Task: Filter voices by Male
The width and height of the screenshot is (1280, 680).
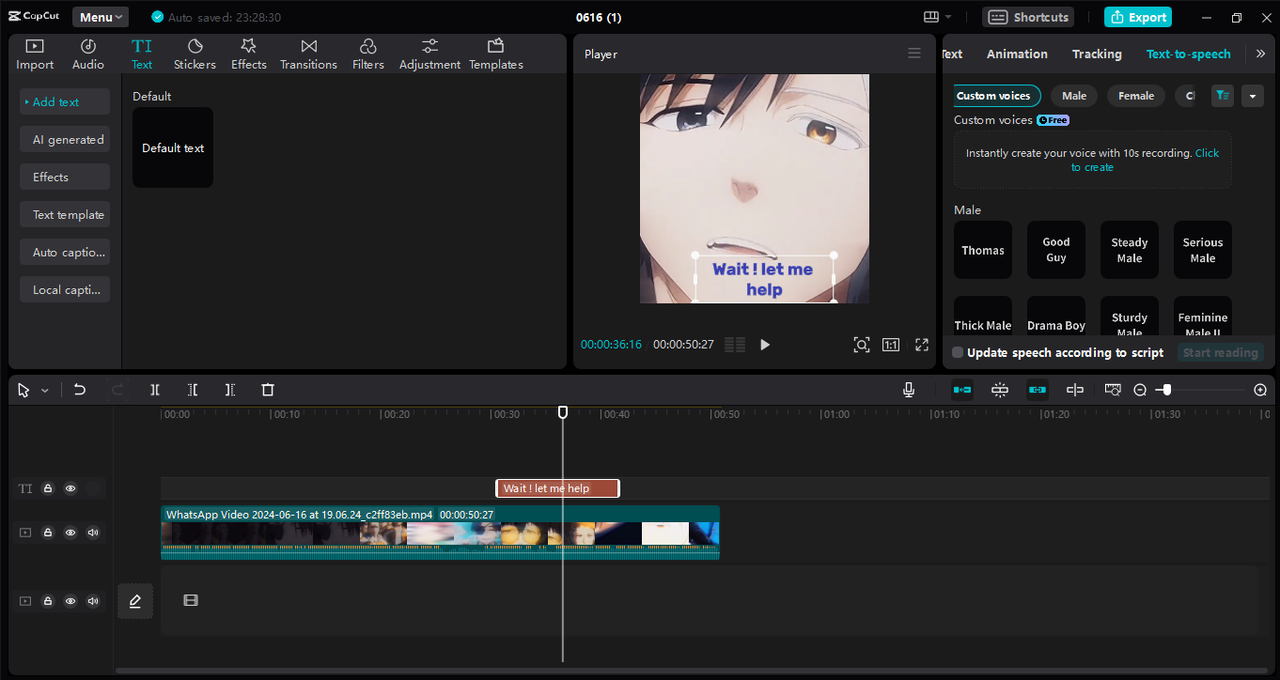Action: point(1074,96)
